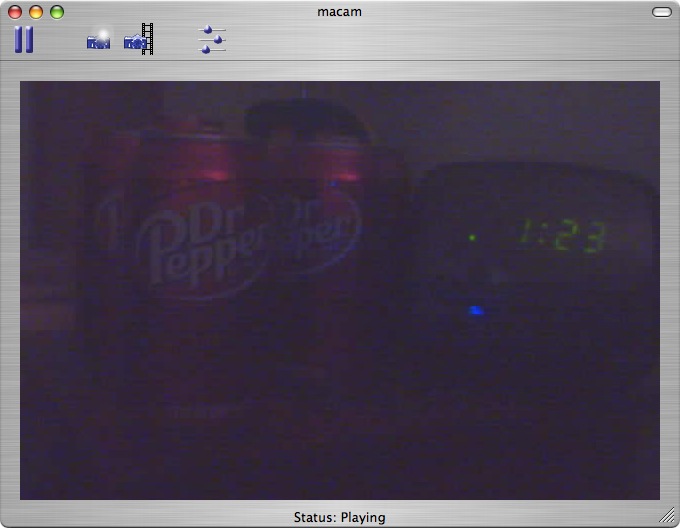This screenshot has height=528, width=680.
Task: Click the dark cap above the right can
Action: 305,118
